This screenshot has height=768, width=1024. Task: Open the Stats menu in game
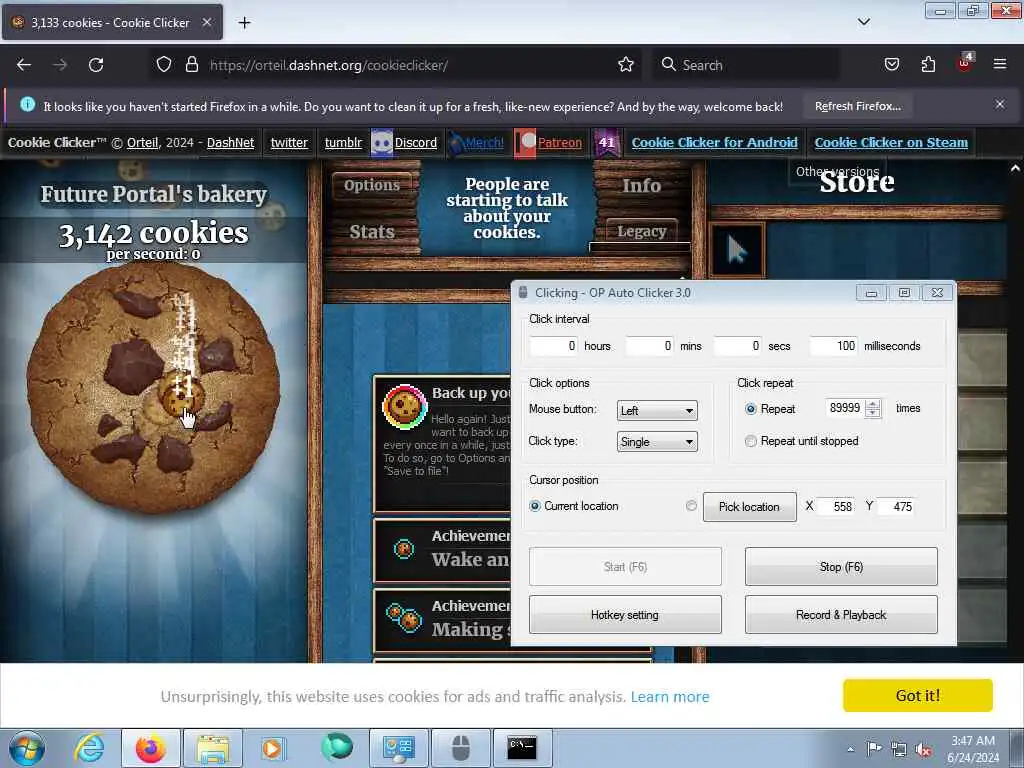pyautogui.click(x=372, y=232)
